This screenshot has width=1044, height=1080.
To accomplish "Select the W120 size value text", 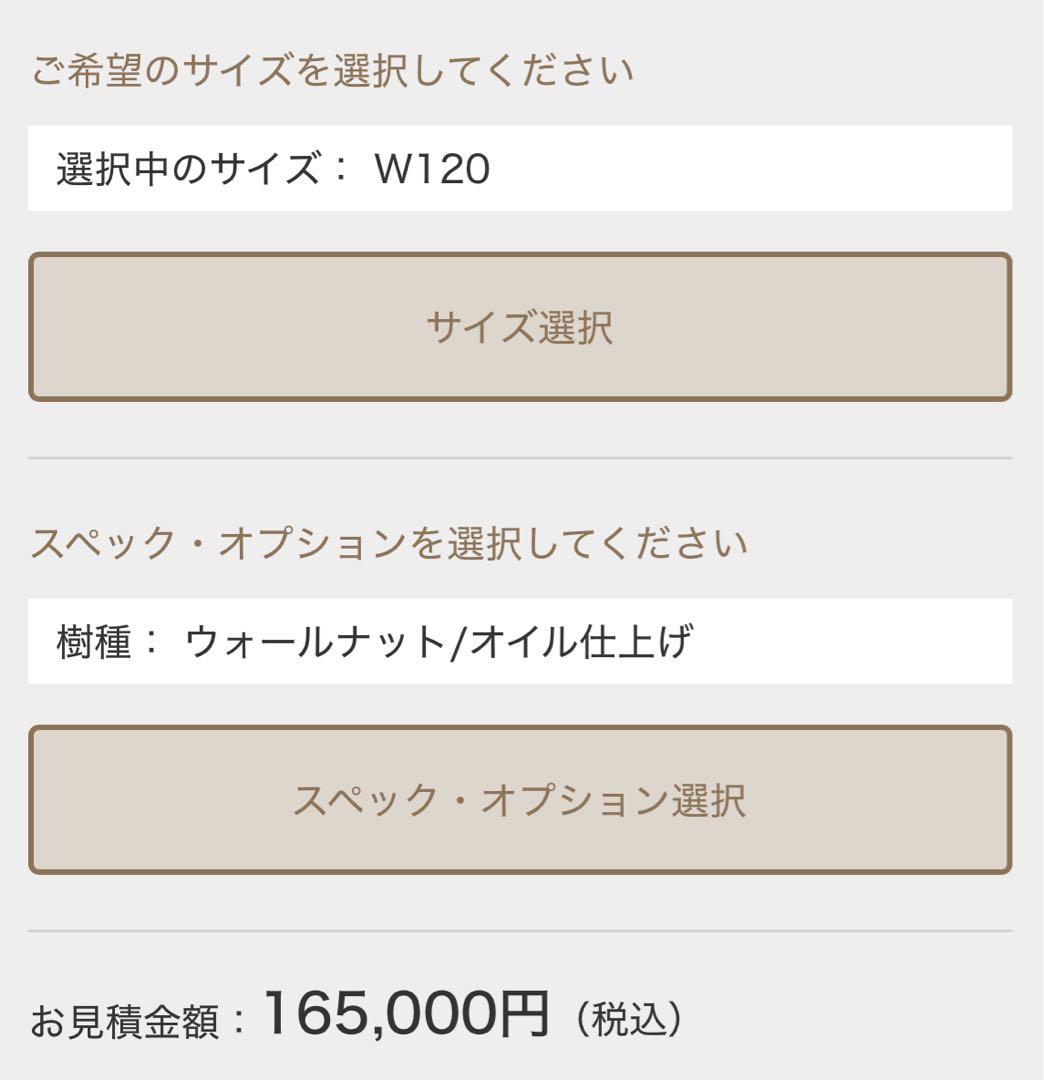I will click(432, 169).
